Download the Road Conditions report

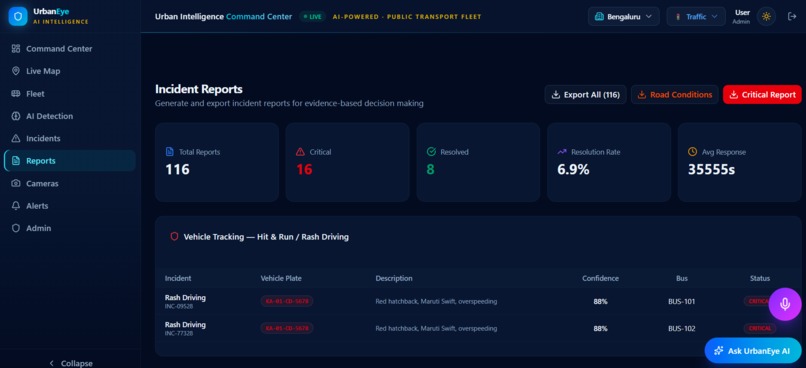click(674, 95)
